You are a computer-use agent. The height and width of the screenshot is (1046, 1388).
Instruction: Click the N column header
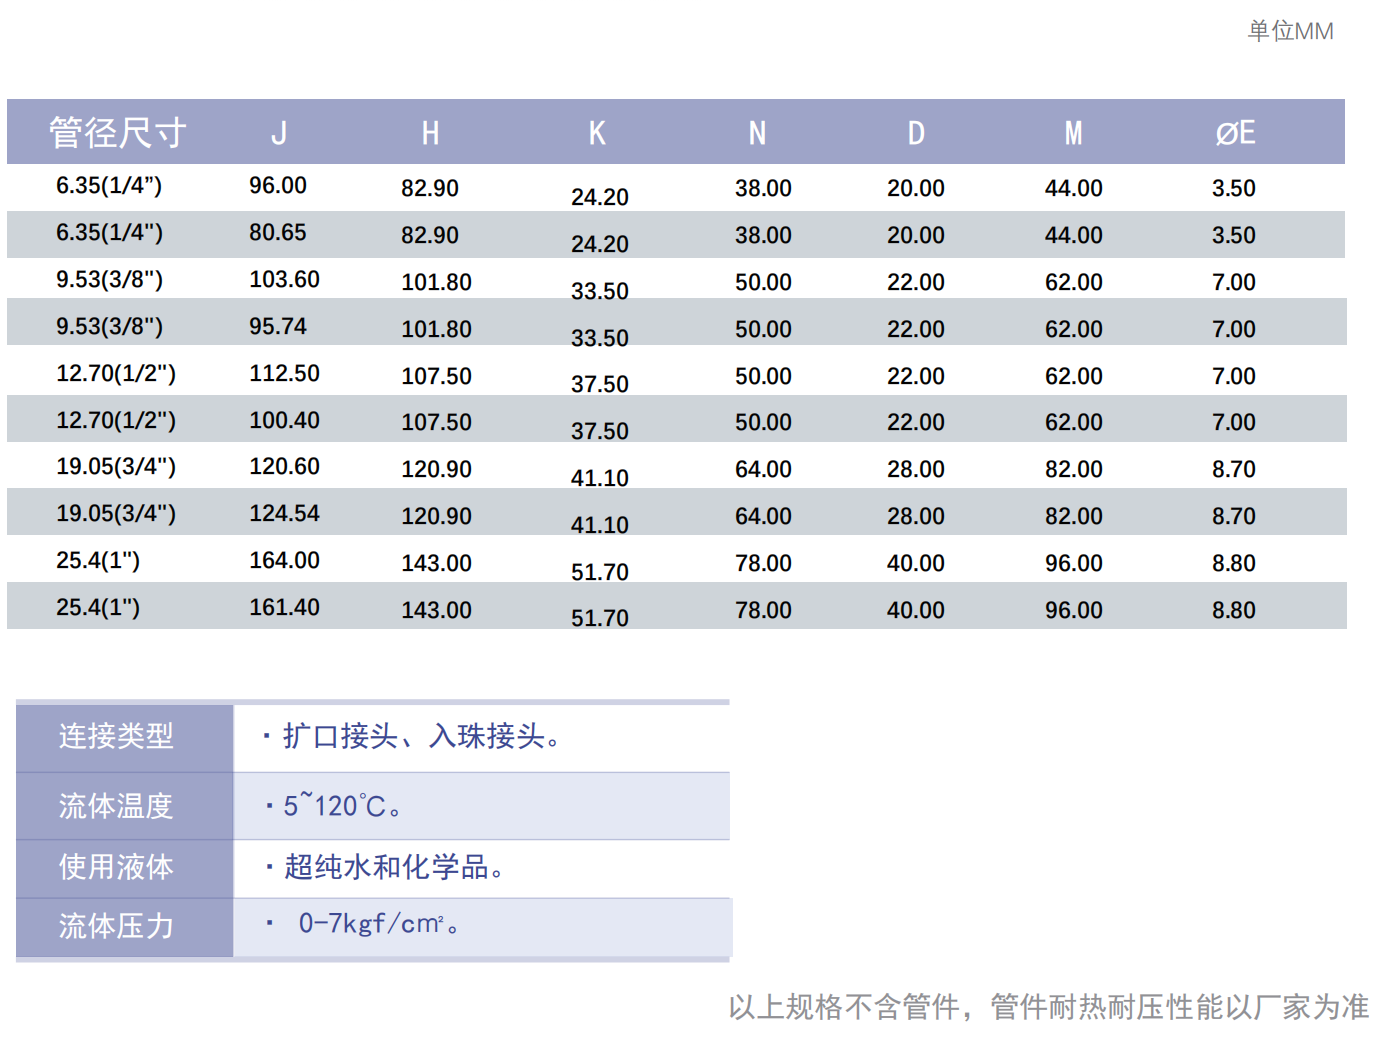[x=758, y=132]
